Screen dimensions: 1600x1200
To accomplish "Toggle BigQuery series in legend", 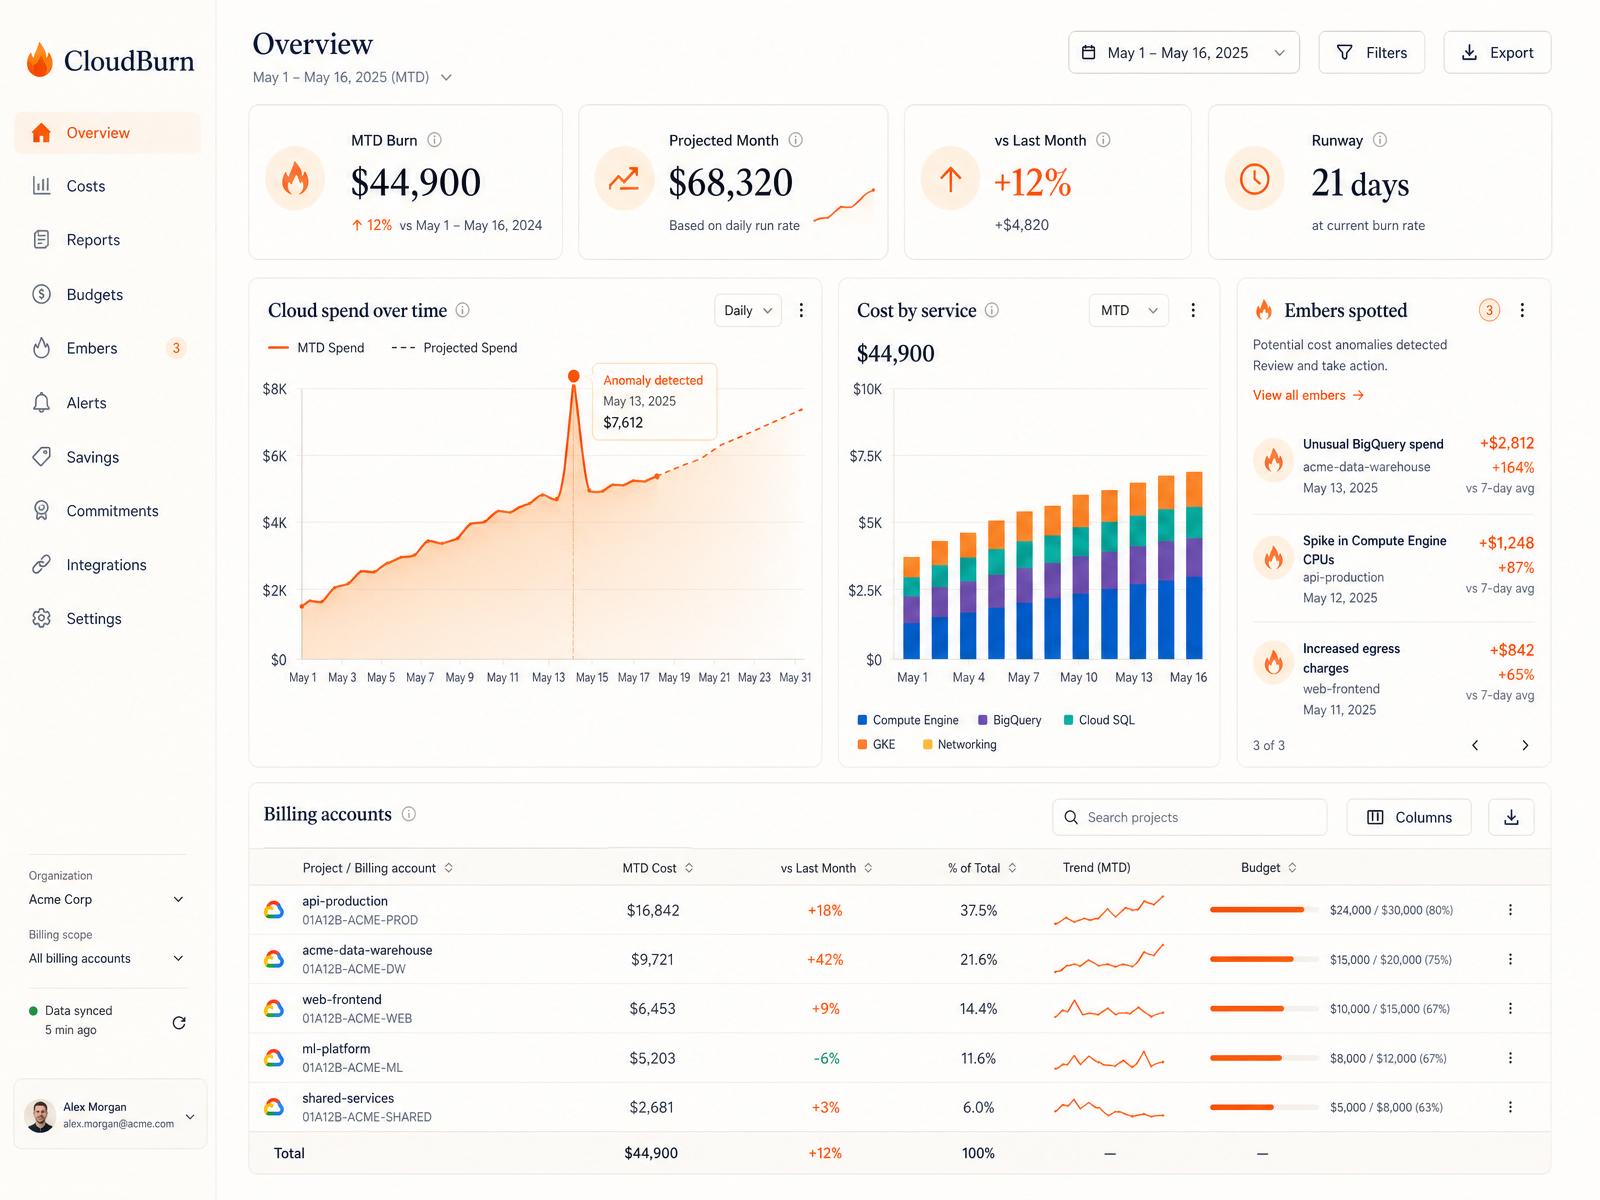I will (x=1009, y=720).
